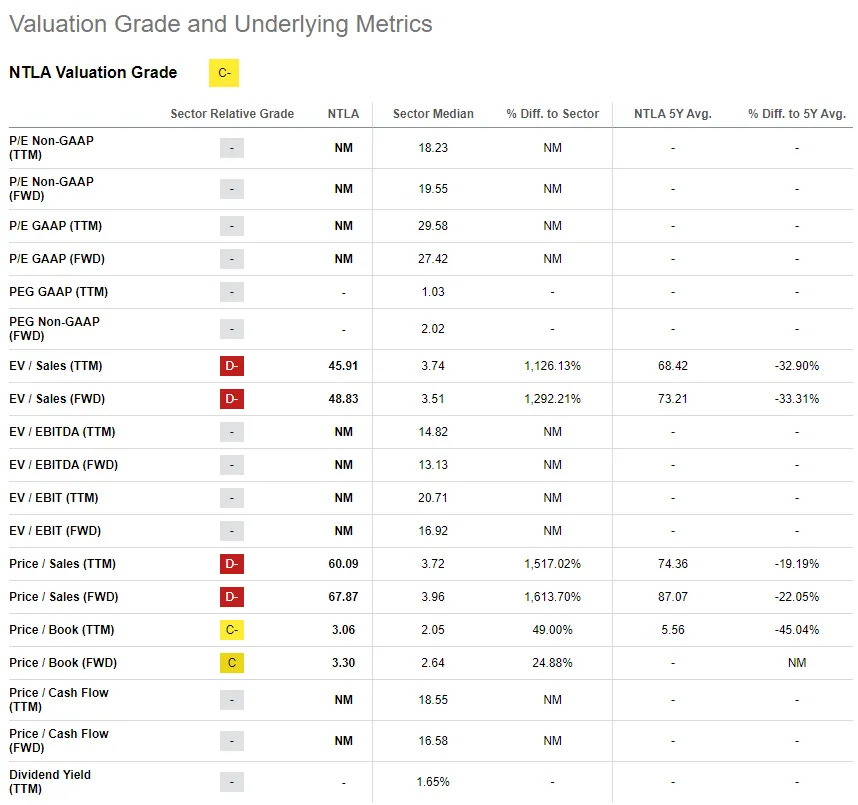The image size is (858, 805).
Task: Click the 48.83 EV / Sales (FWD) value
Action: click(344, 399)
